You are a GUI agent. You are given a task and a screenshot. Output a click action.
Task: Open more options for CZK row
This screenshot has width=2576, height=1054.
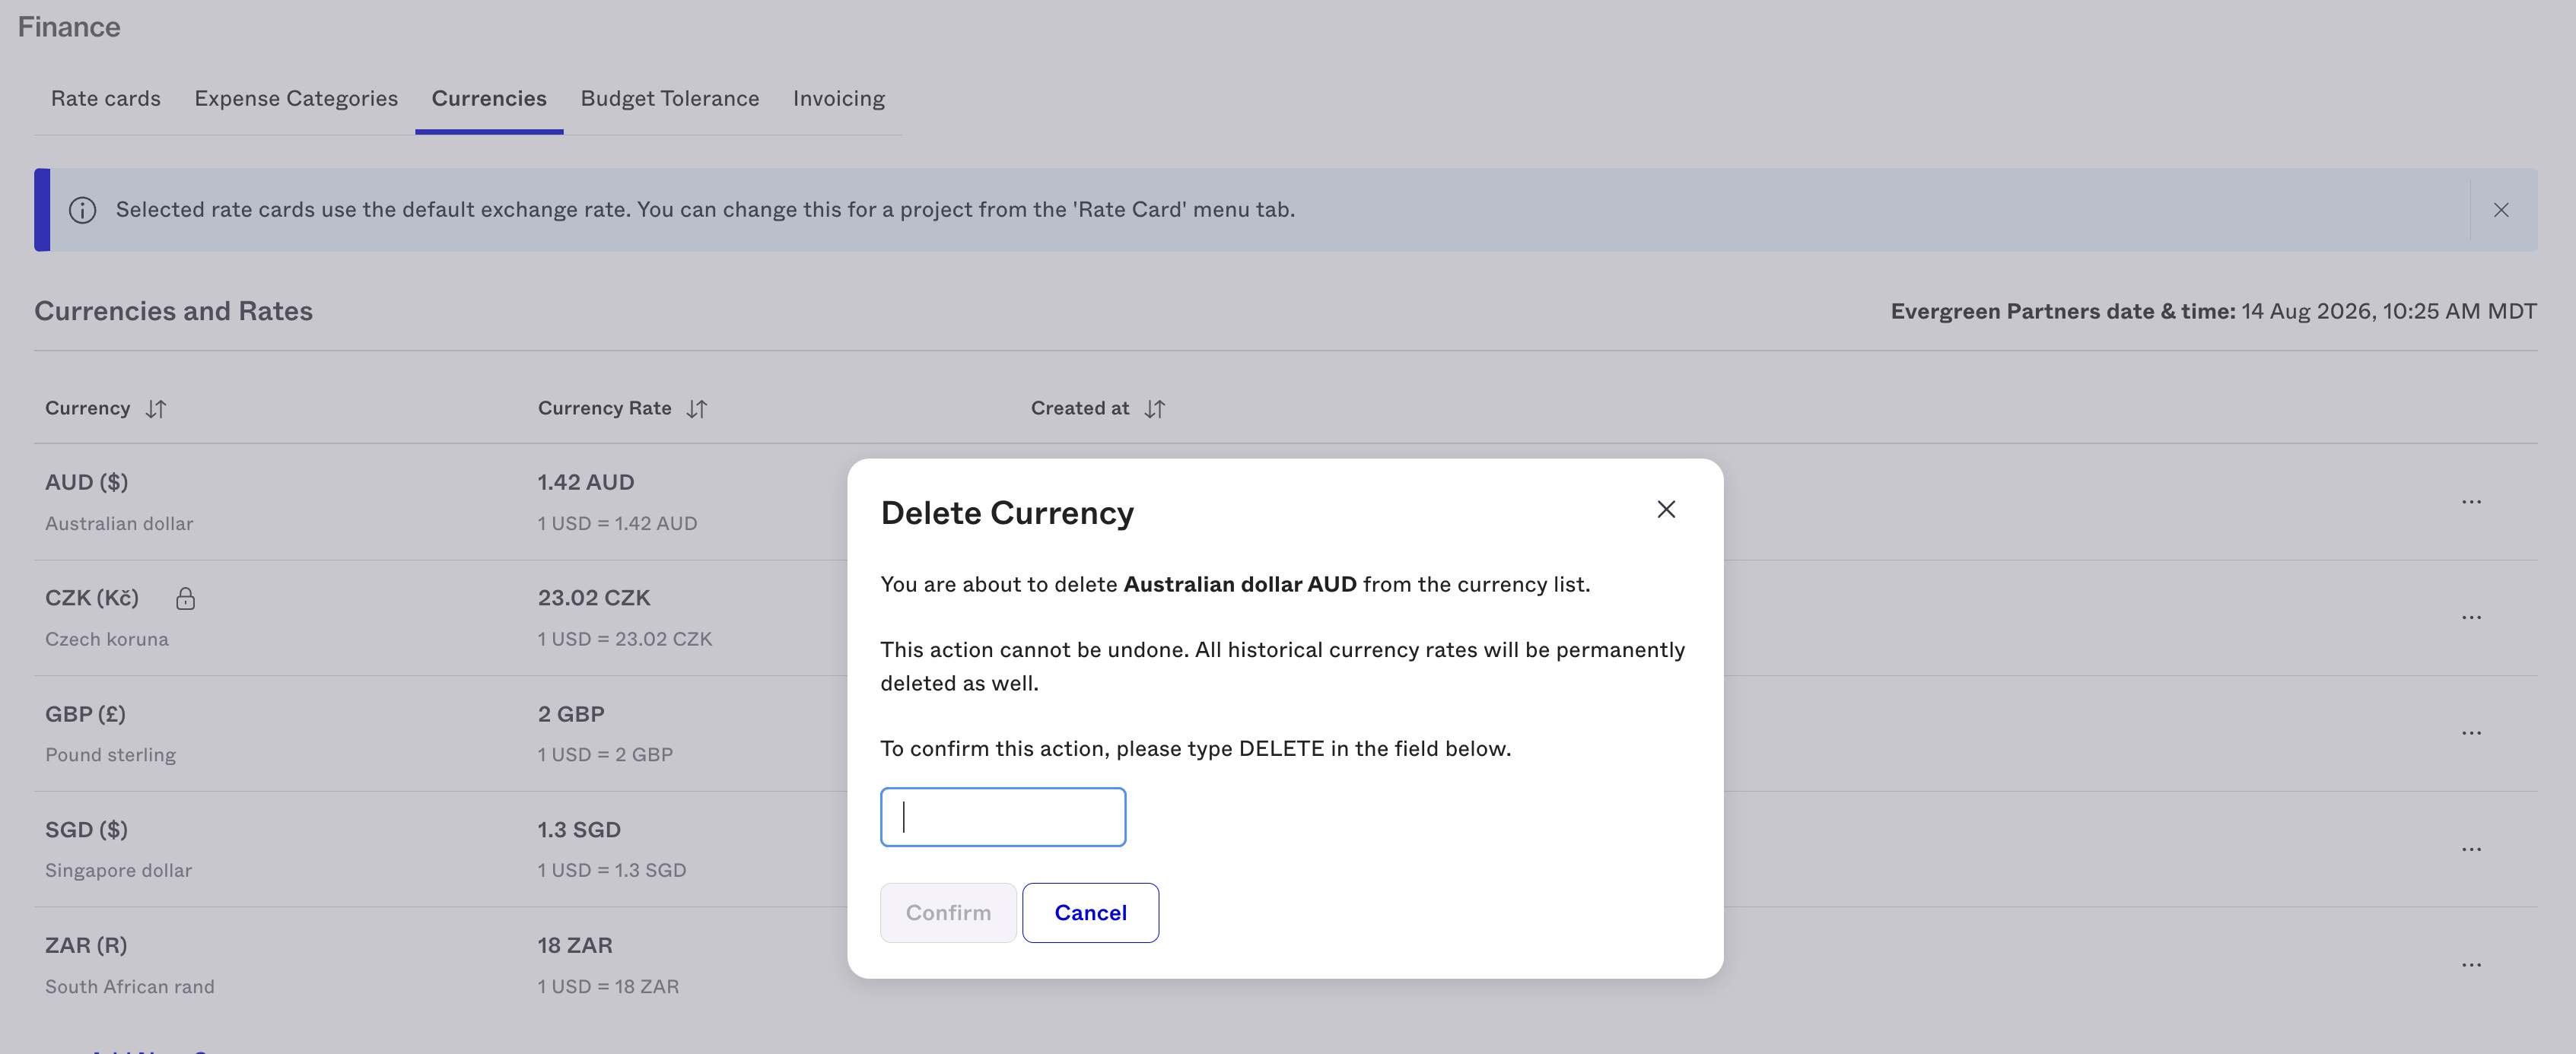pyautogui.click(x=2471, y=618)
